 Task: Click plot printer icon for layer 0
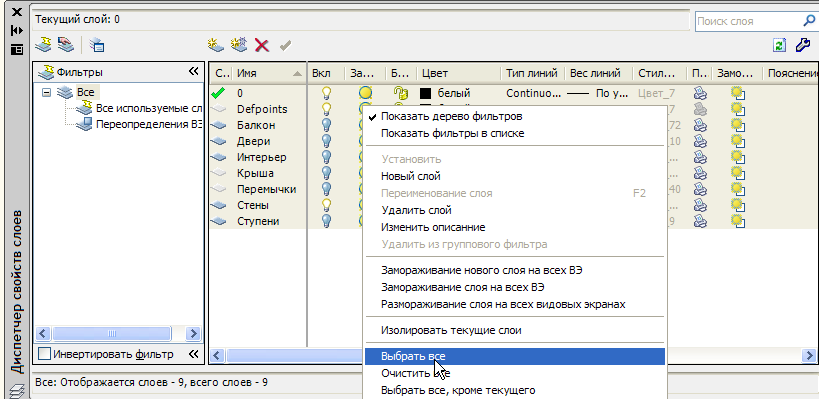700,93
